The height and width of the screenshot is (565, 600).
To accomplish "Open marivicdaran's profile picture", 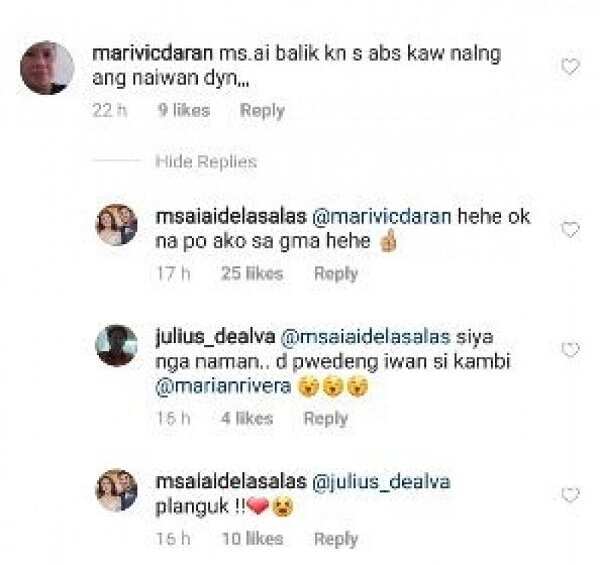I will (x=47, y=67).
